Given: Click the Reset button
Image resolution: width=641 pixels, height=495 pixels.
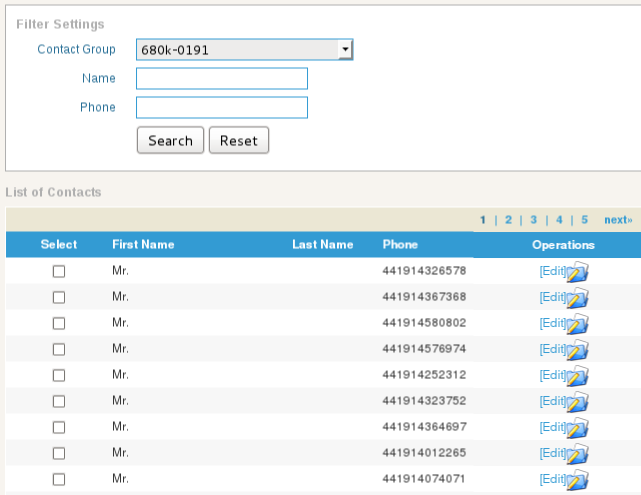Looking at the screenshot, I should pyautogui.click(x=239, y=140).
